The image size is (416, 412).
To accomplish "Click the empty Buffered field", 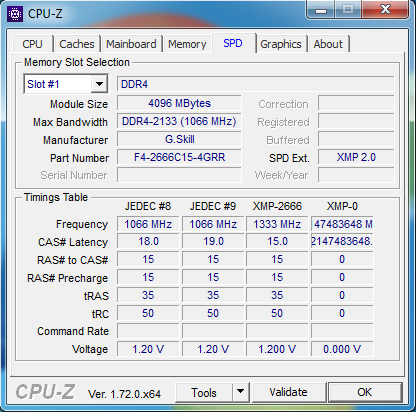I will (356, 139).
